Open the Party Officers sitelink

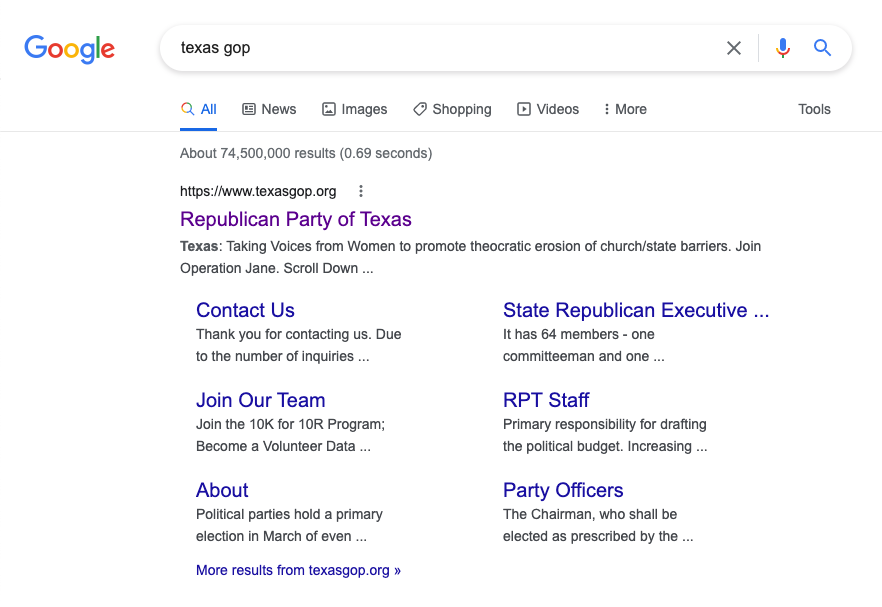pyautogui.click(x=563, y=490)
